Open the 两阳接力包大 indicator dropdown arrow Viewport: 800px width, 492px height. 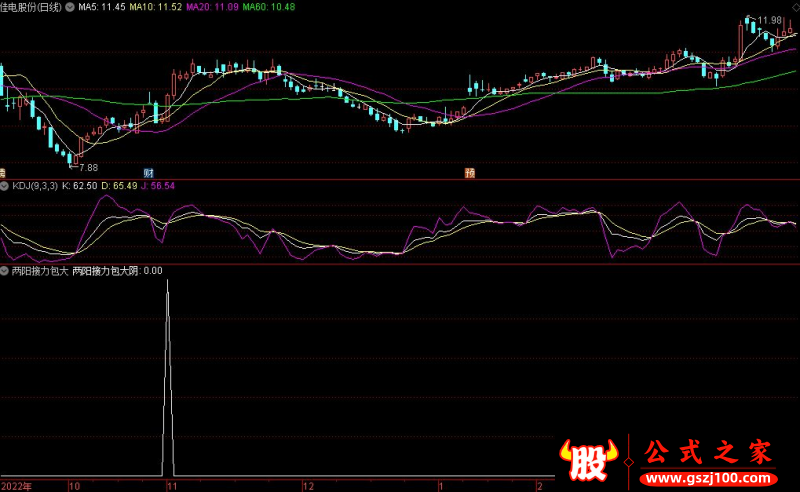coord(5,270)
